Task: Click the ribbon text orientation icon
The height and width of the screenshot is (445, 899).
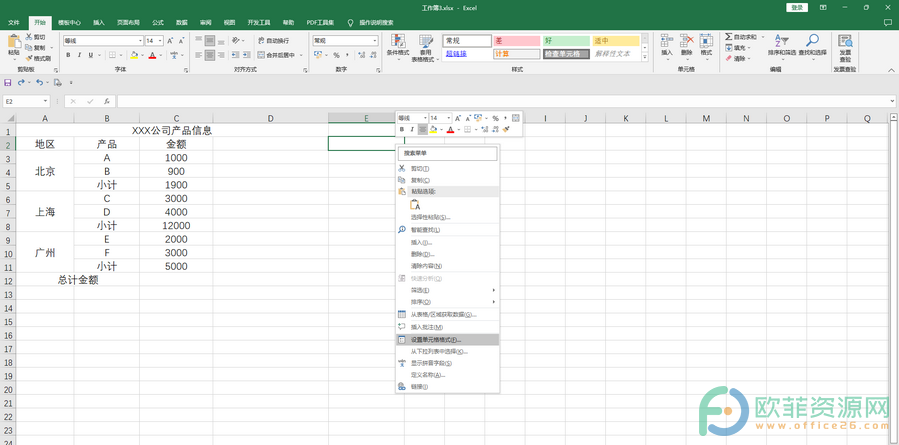Action: [236, 41]
